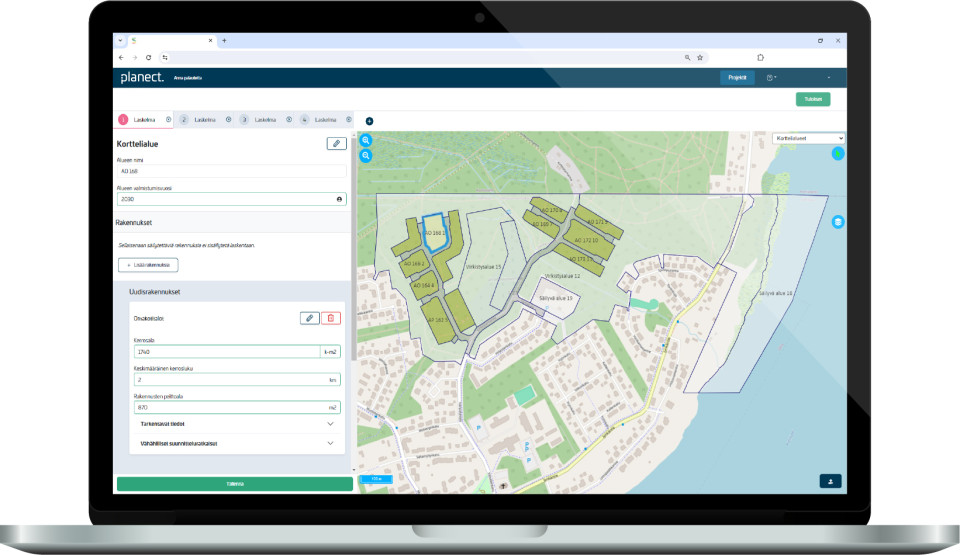Add a new Laskelma with the plus icon
This screenshot has height=555, width=960.
369,121
